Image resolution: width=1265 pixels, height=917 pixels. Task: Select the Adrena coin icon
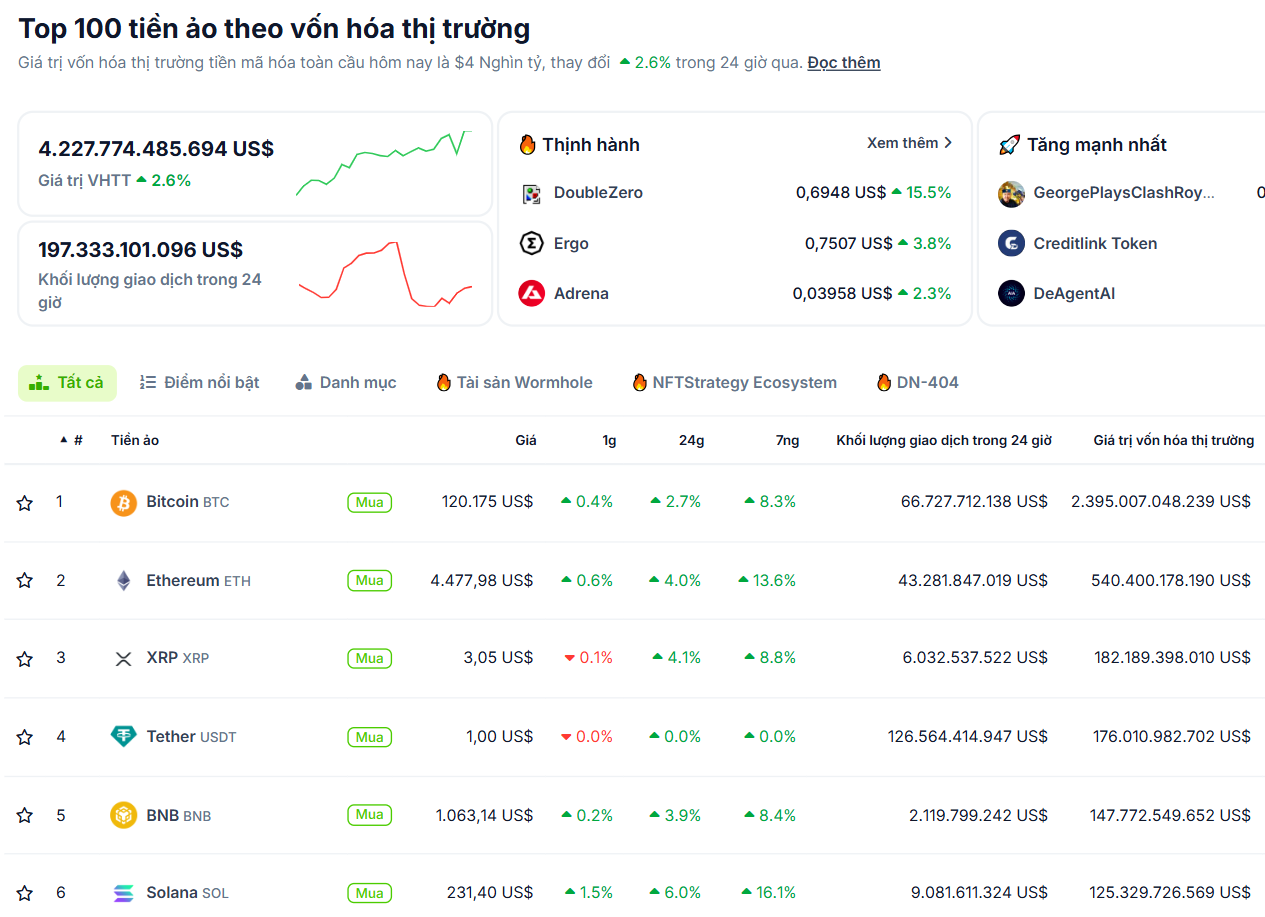[528, 293]
